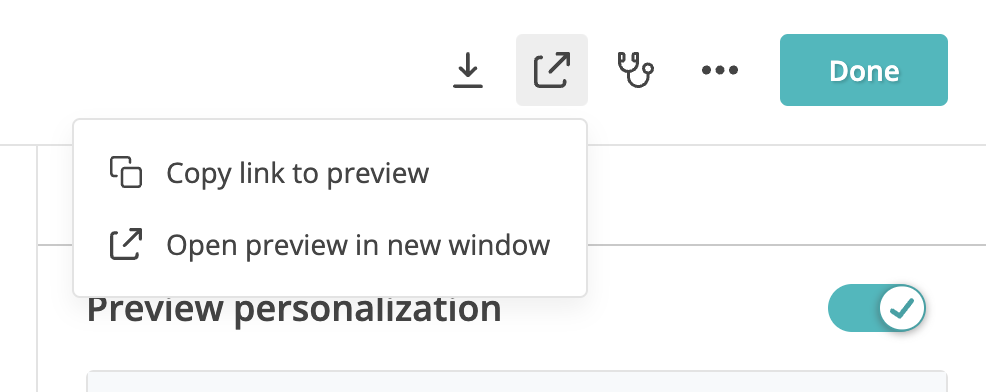Click the word "Done" in the header
Viewport: 986px width, 392px height.
(x=864, y=70)
